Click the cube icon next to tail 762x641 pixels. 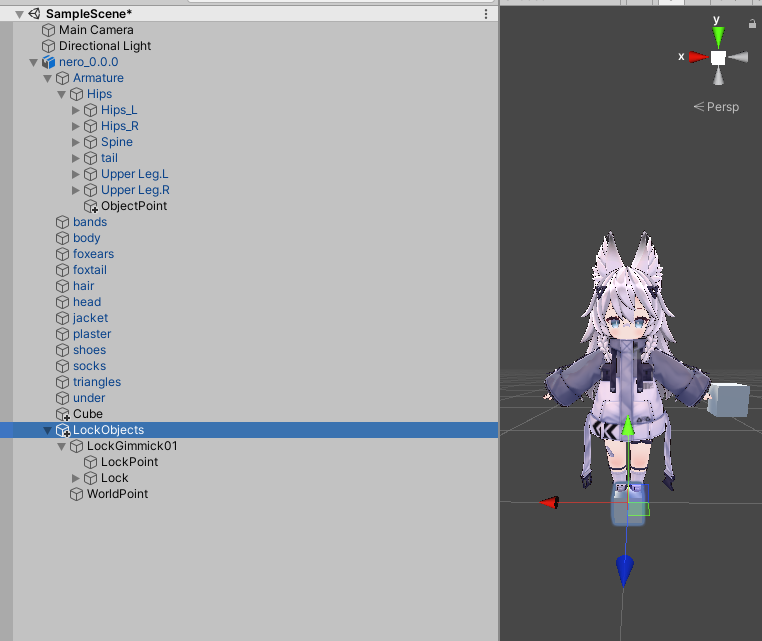90,158
